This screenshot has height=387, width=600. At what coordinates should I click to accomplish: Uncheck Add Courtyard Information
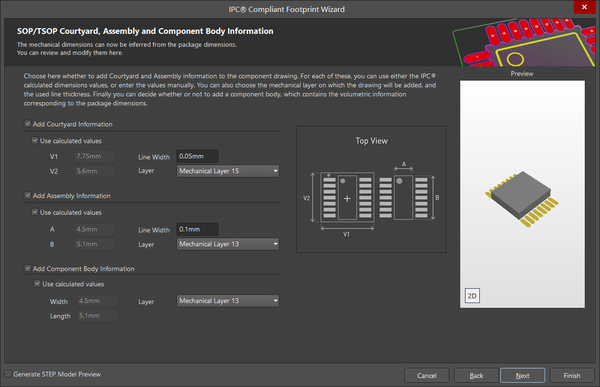pyautogui.click(x=28, y=124)
